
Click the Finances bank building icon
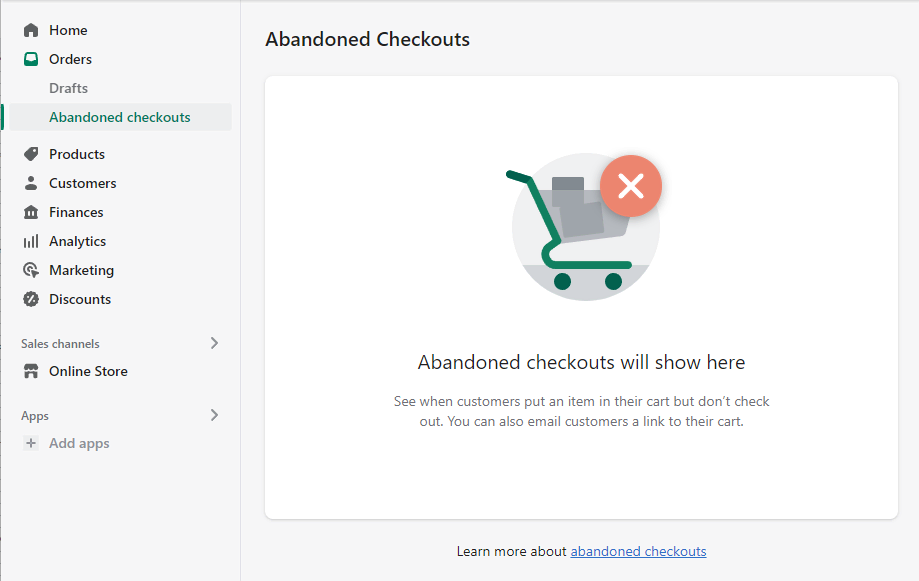tap(31, 212)
